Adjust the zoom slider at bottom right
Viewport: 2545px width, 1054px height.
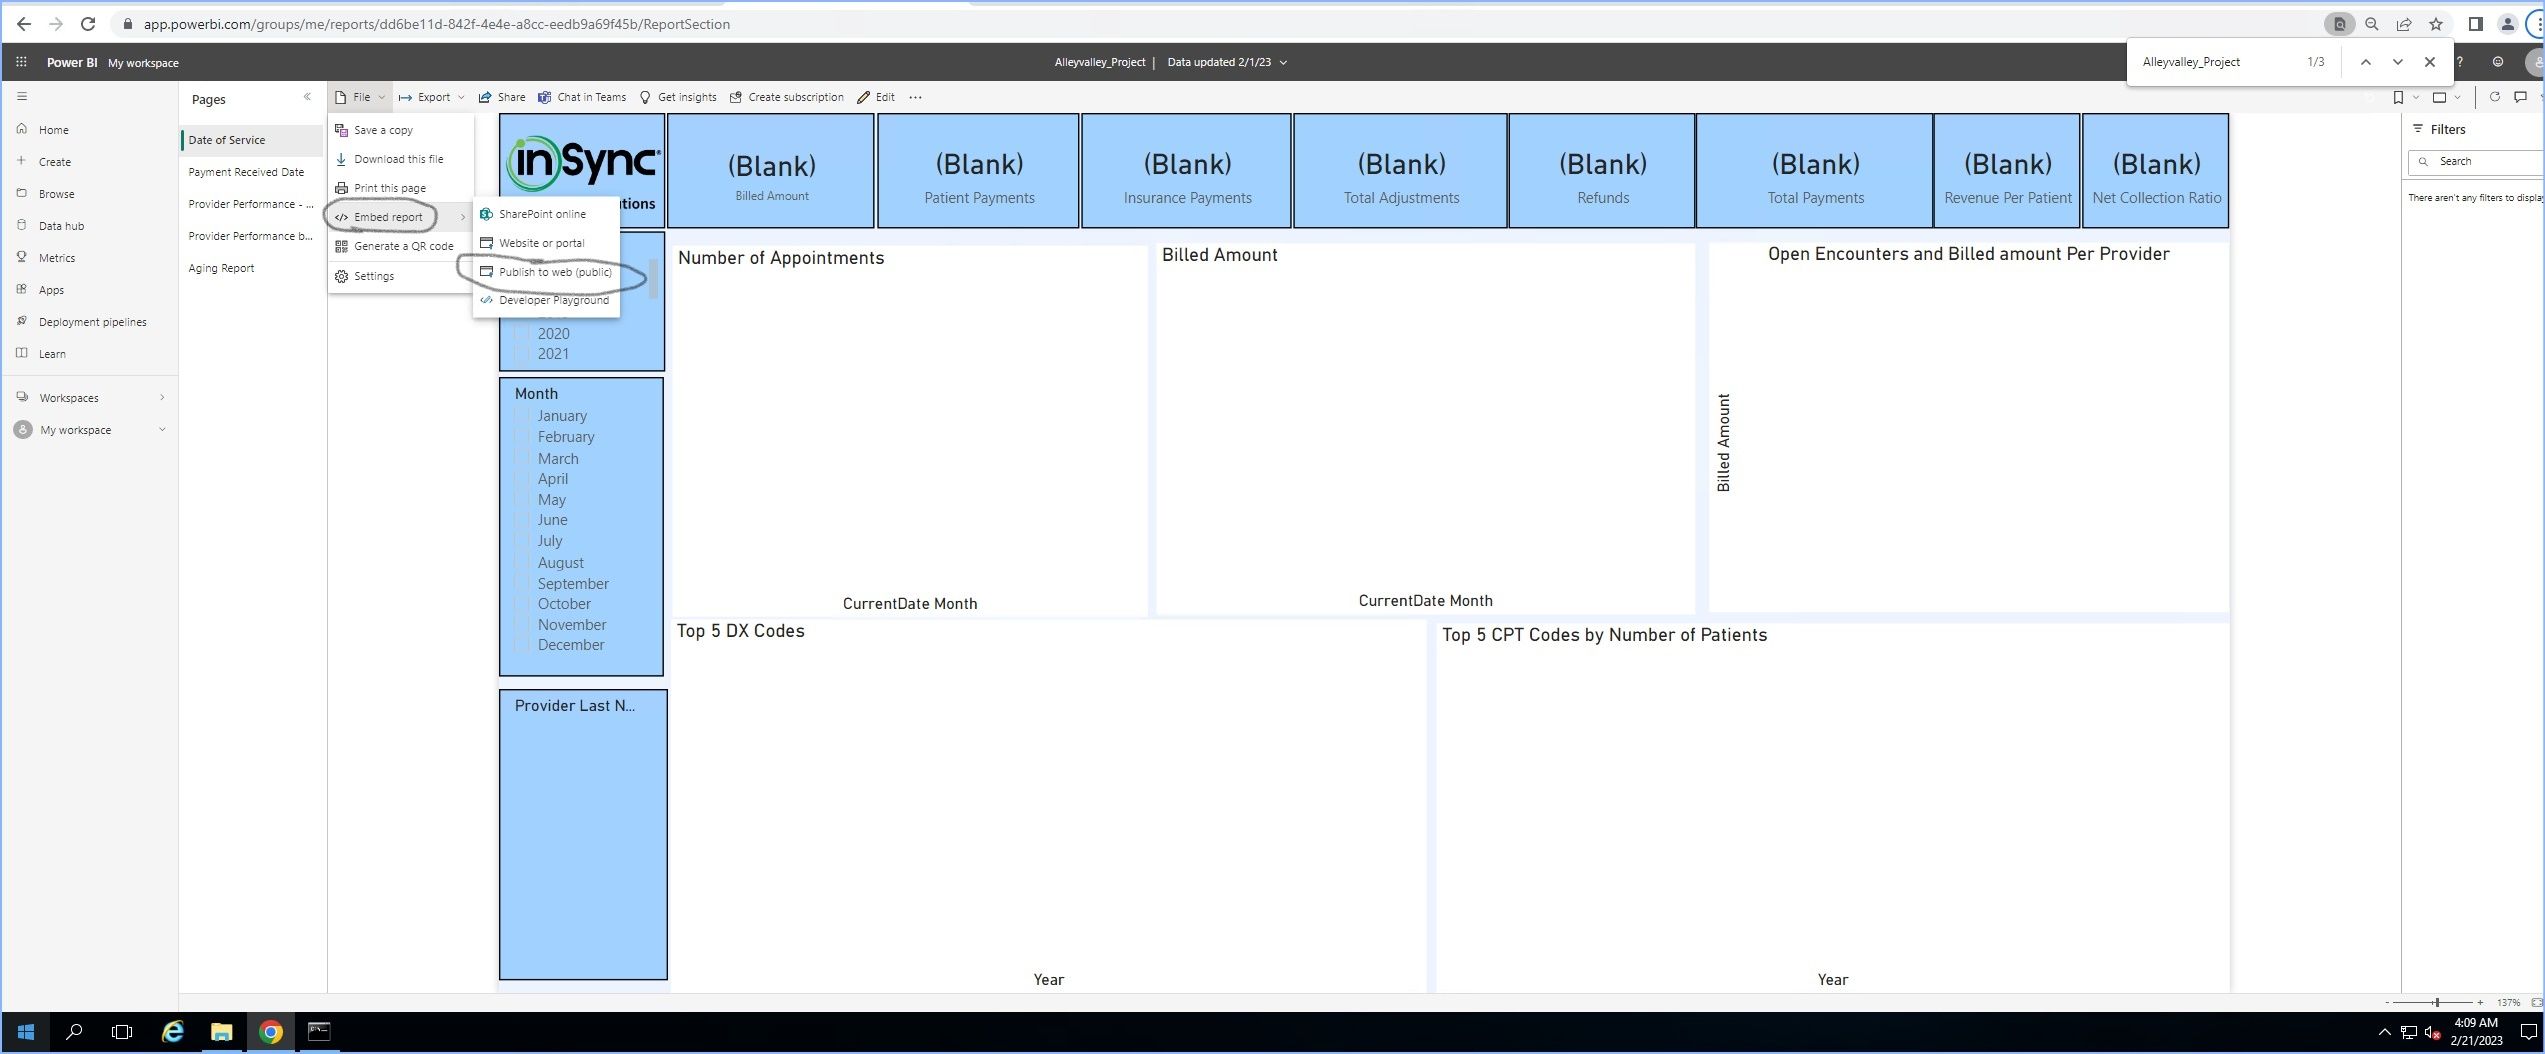2436,1002
